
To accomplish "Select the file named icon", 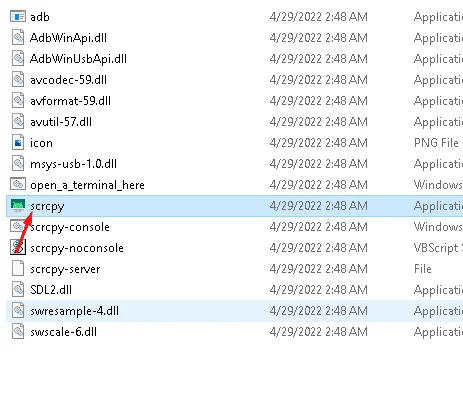I will coord(41,143).
